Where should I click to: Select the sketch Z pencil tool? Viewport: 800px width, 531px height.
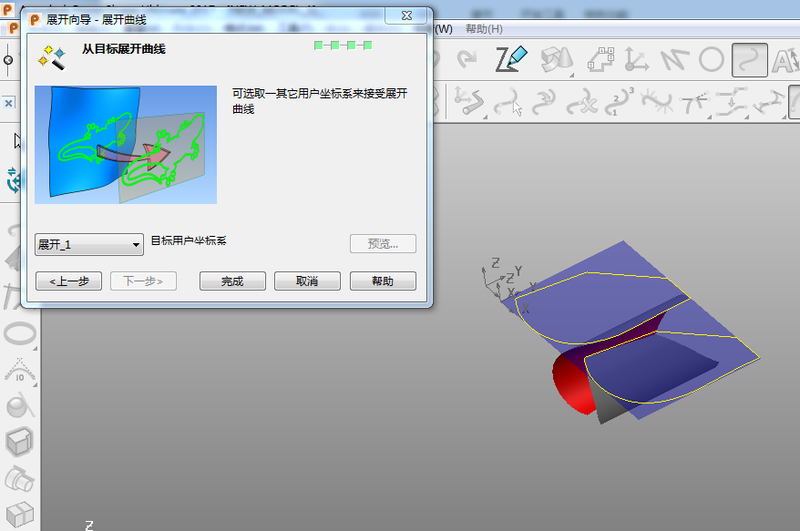[x=511, y=59]
